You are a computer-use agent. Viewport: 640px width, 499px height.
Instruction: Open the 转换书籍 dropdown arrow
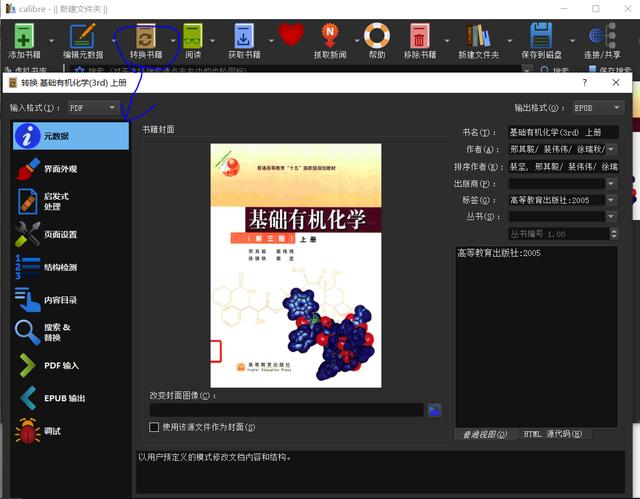click(x=173, y=40)
